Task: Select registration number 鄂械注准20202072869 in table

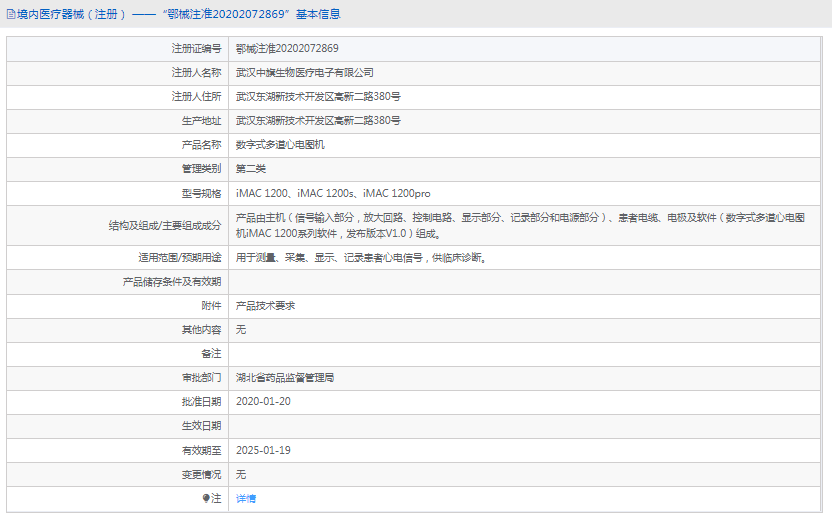Action: tap(287, 49)
